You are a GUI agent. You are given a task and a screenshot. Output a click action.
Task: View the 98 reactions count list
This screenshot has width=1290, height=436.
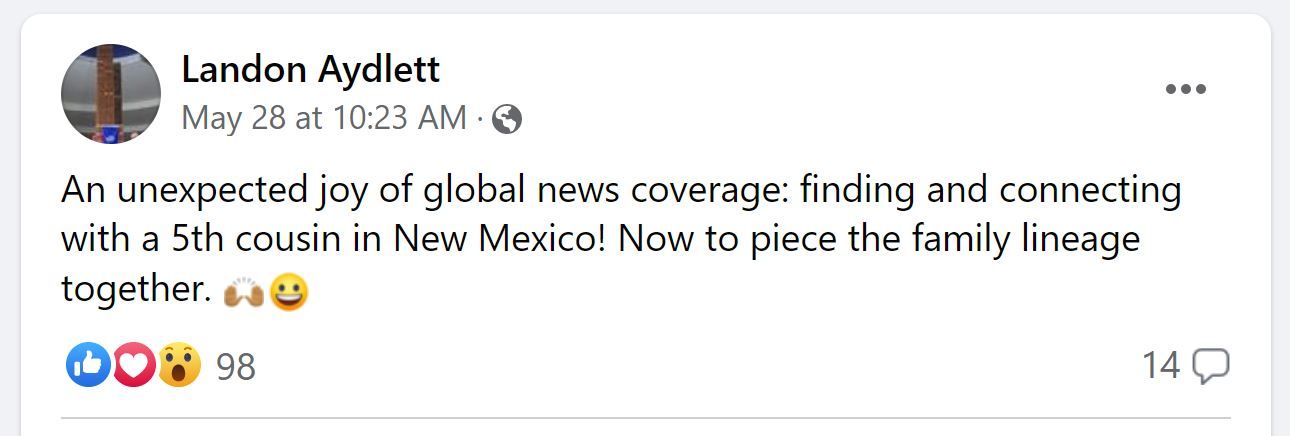point(236,367)
